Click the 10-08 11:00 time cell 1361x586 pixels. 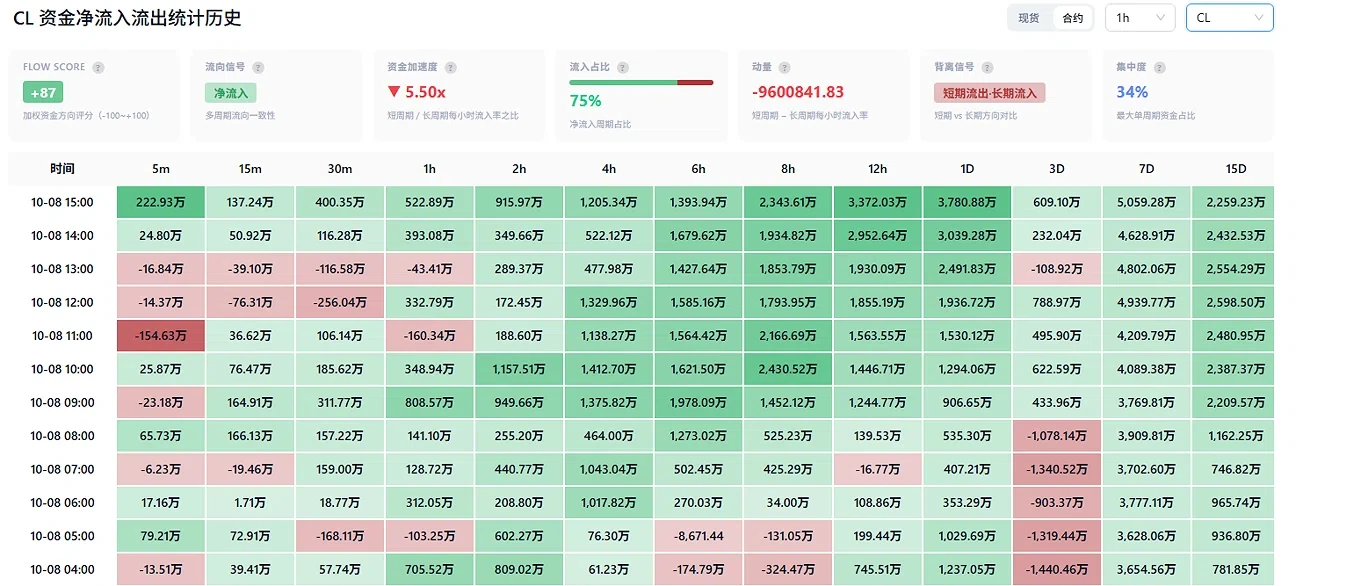[62, 336]
